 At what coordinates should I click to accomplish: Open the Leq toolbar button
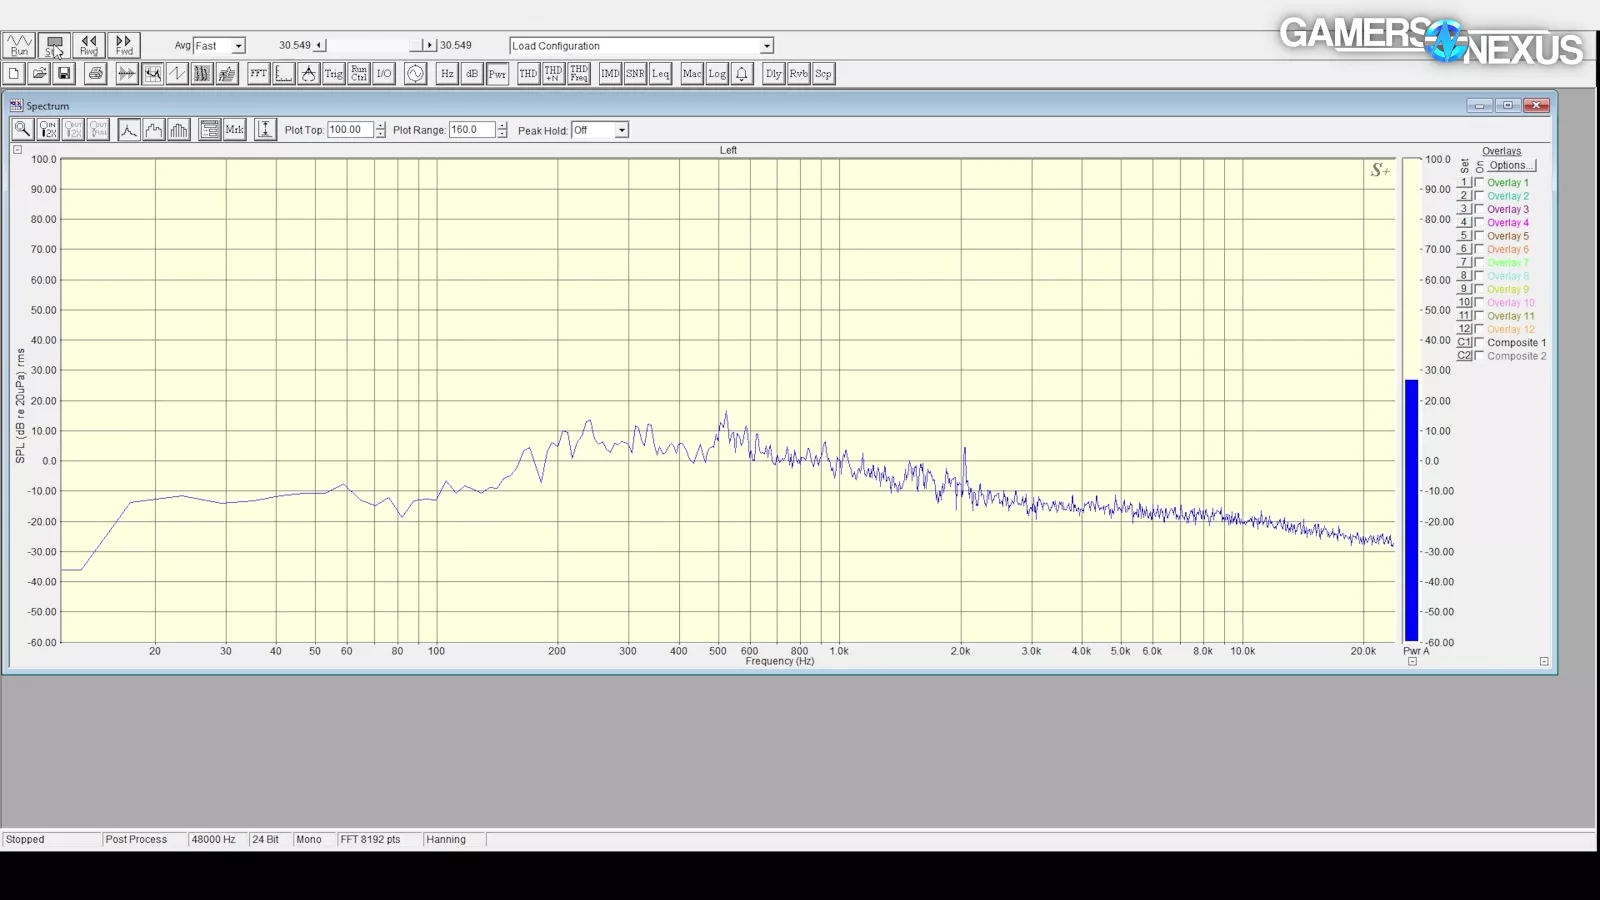[660, 74]
